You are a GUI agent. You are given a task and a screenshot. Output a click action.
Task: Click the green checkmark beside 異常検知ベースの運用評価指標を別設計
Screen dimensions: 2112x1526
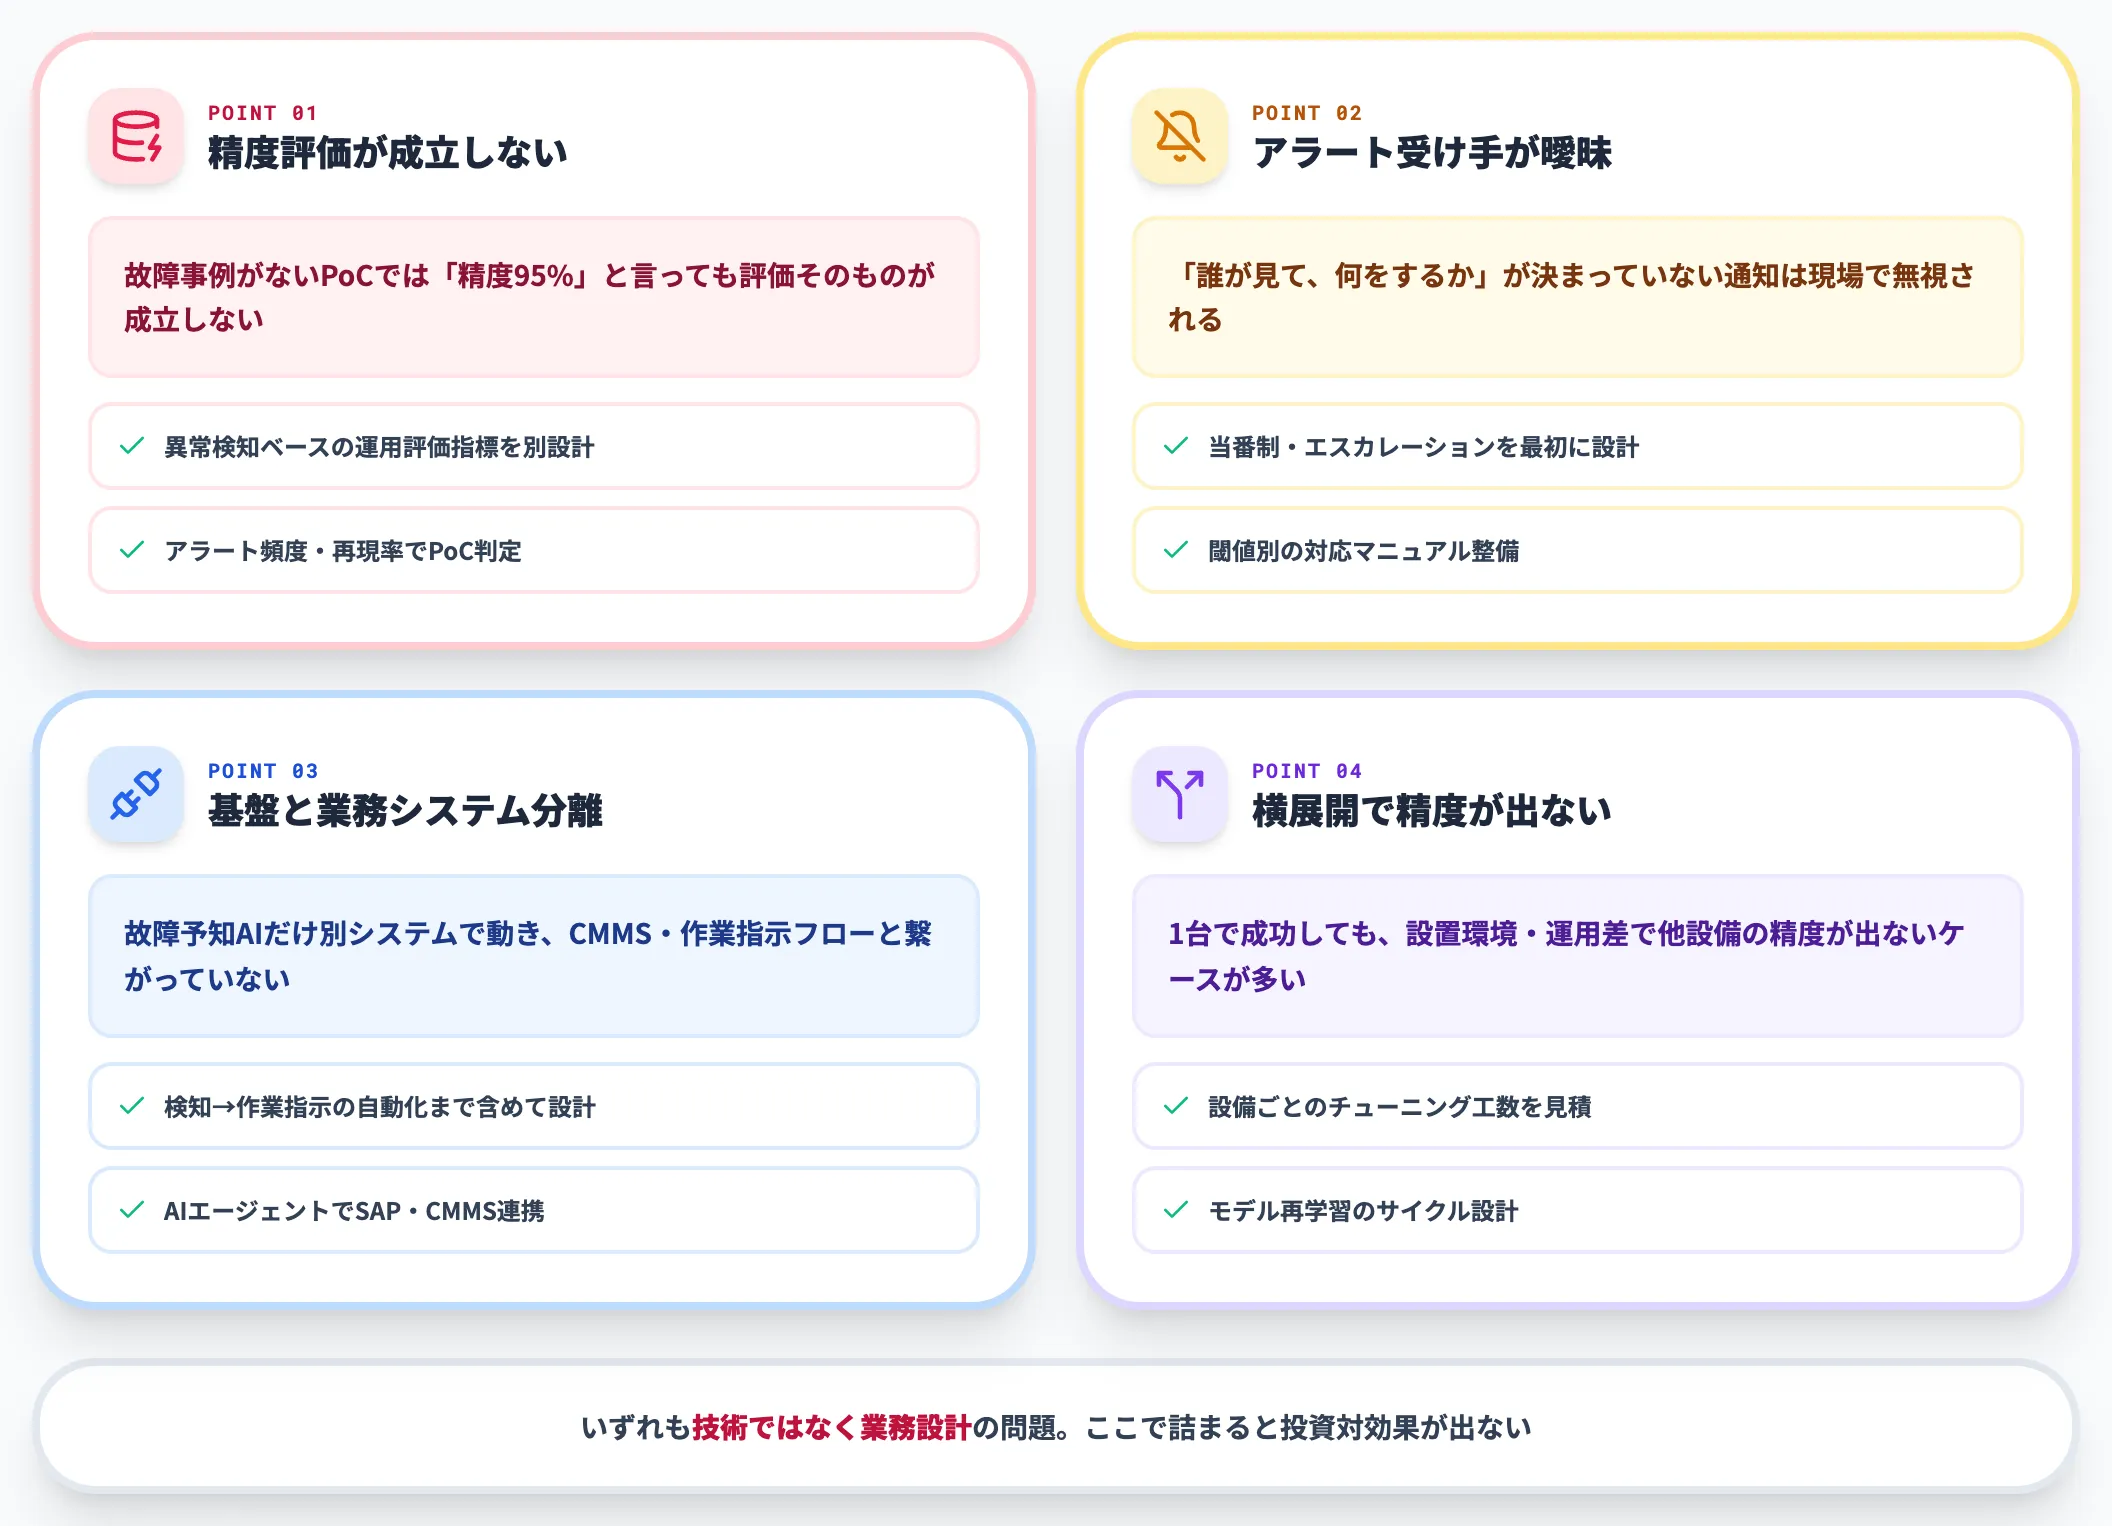(130, 448)
